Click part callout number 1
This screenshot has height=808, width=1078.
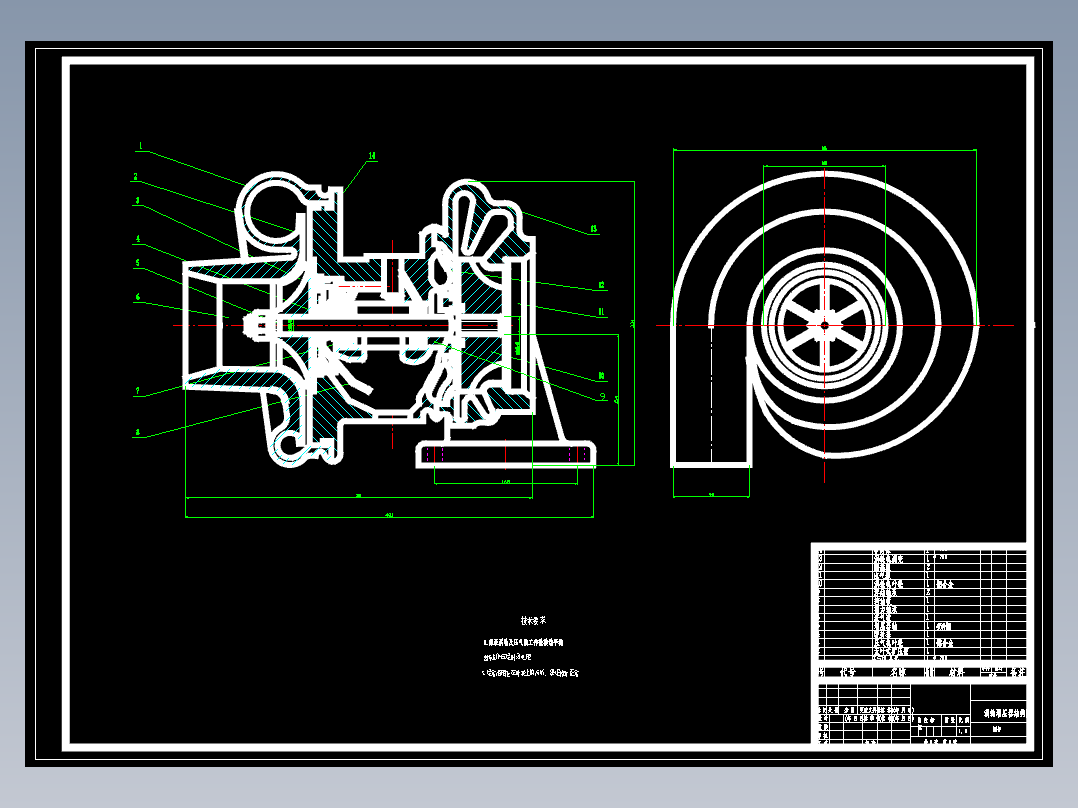click(140, 146)
